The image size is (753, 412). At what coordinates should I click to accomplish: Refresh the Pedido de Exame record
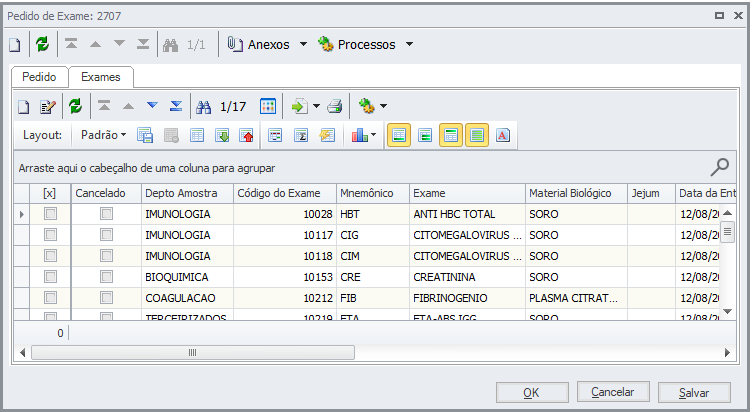(43, 44)
